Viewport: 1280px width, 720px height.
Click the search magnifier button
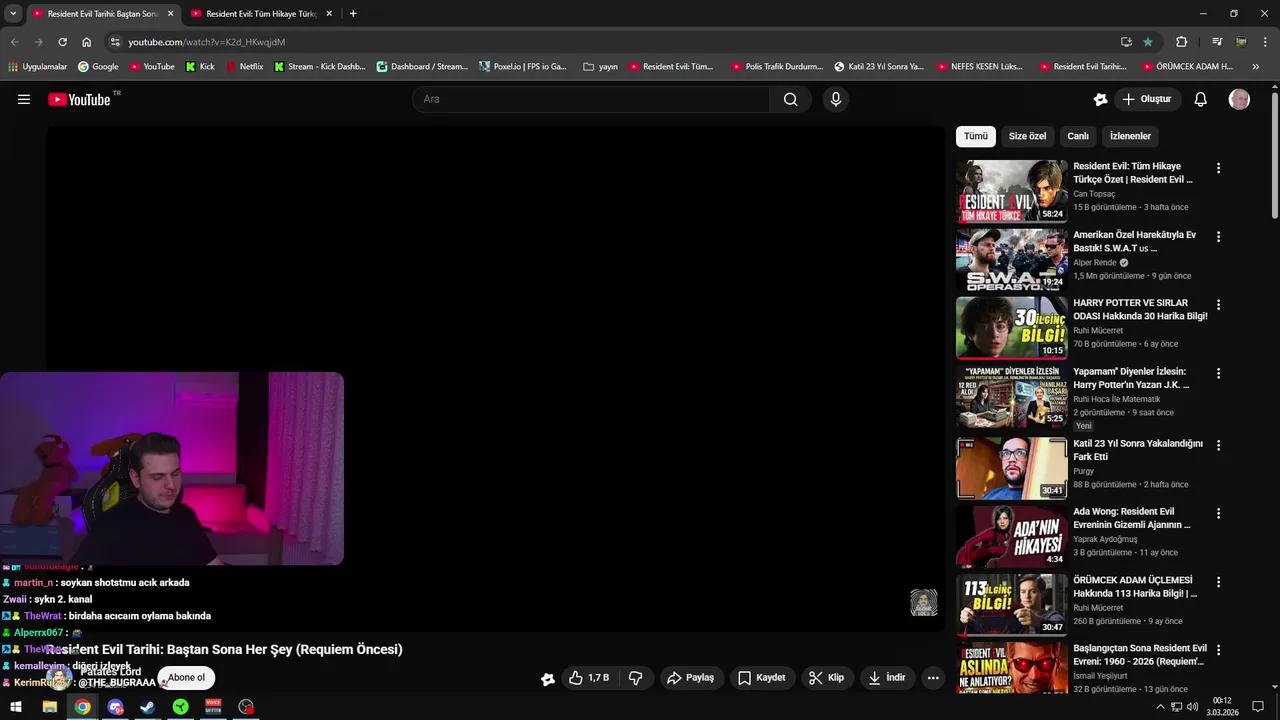coord(790,99)
